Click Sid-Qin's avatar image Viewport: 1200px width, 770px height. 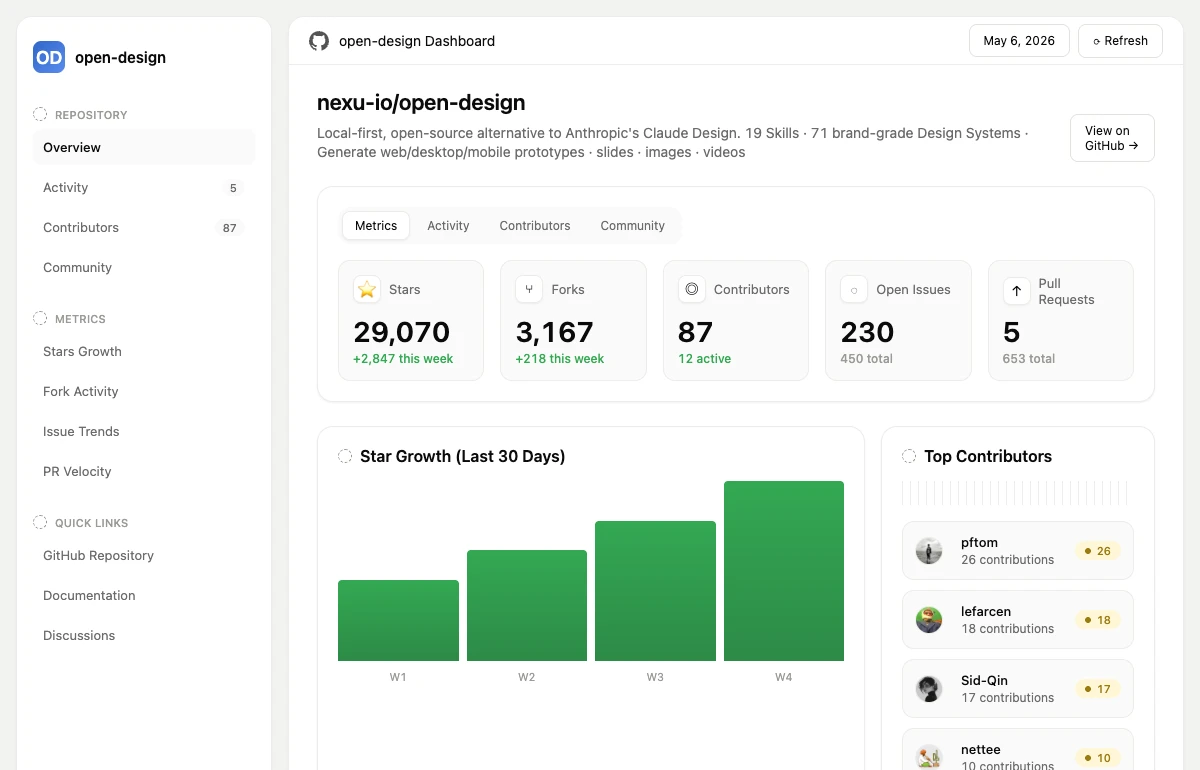(x=929, y=689)
